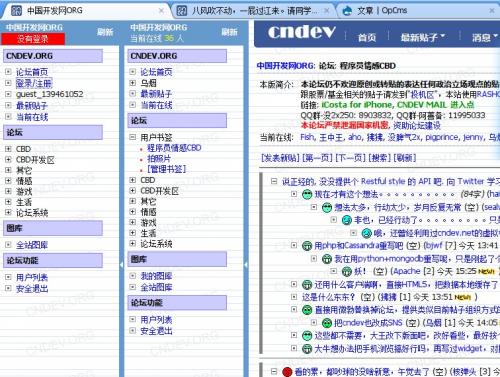Viewport: 500px width, 377px height.
Task: Click the favicon on 中国开发网ORG browser tab
Action: click(16, 11)
